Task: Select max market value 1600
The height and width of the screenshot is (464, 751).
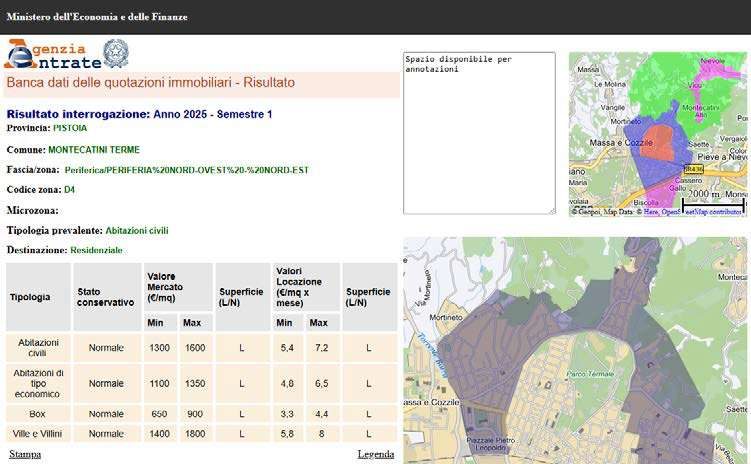Action: pos(195,348)
